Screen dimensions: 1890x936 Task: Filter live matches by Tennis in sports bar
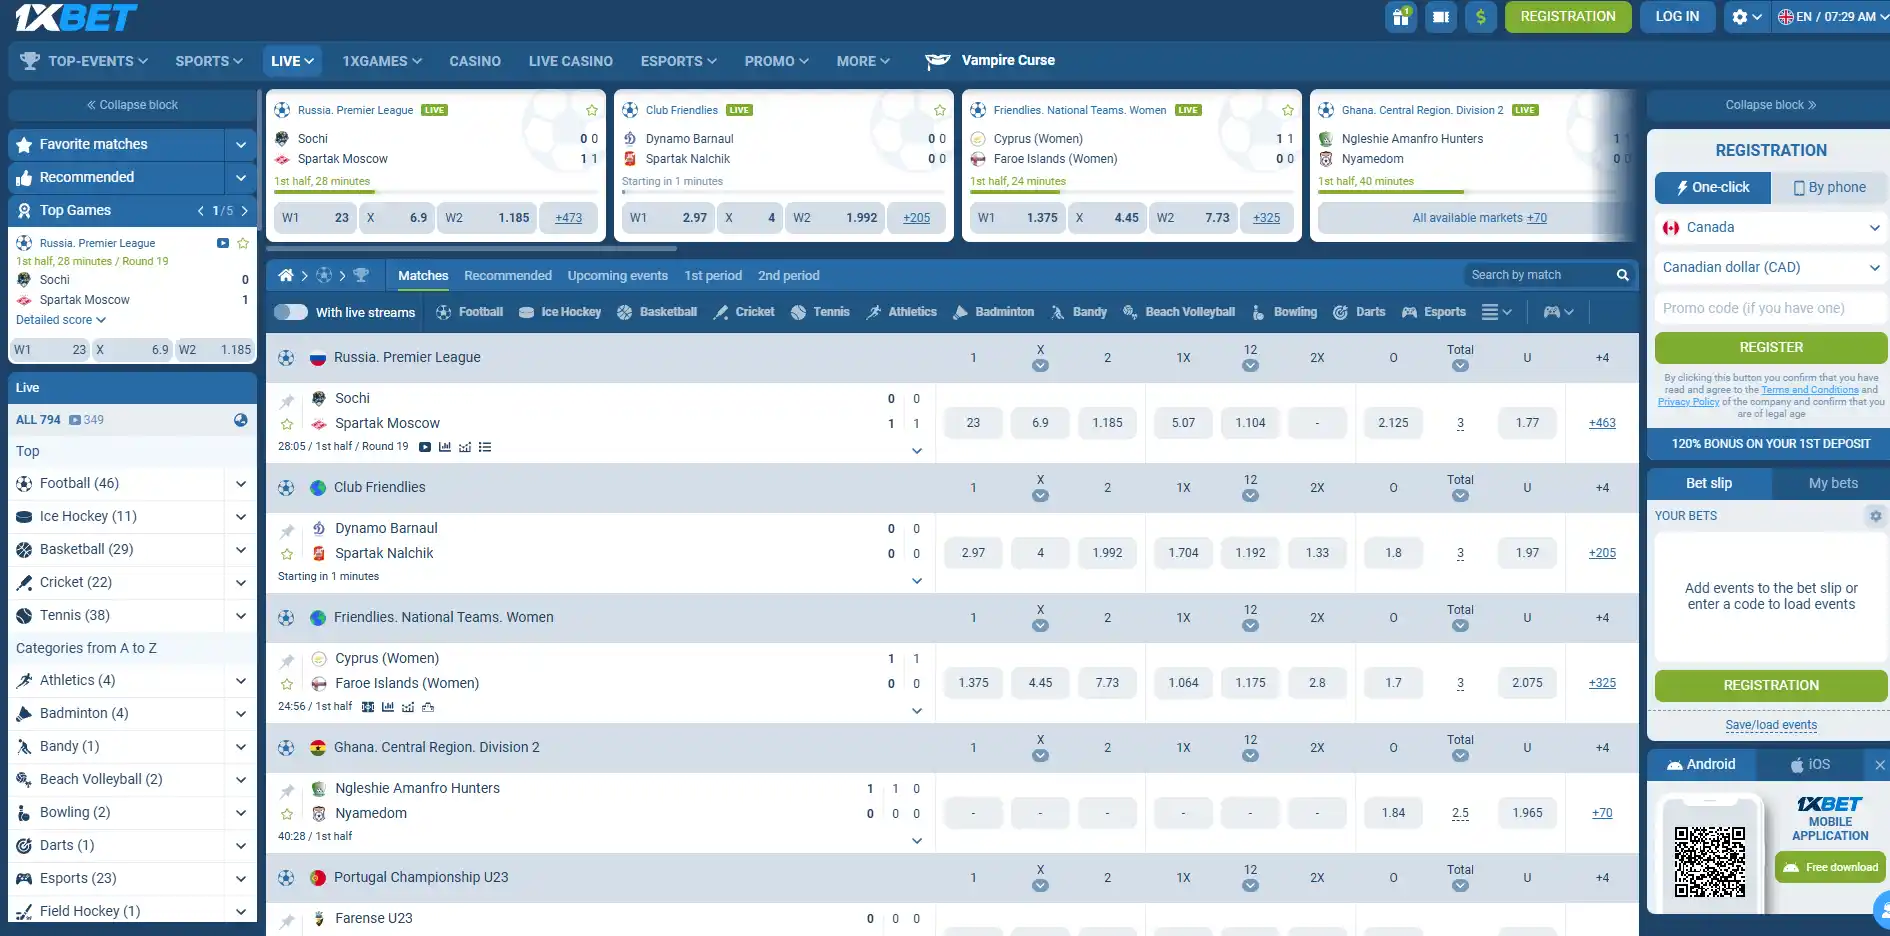pyautogui.click(x=820, y=312)
